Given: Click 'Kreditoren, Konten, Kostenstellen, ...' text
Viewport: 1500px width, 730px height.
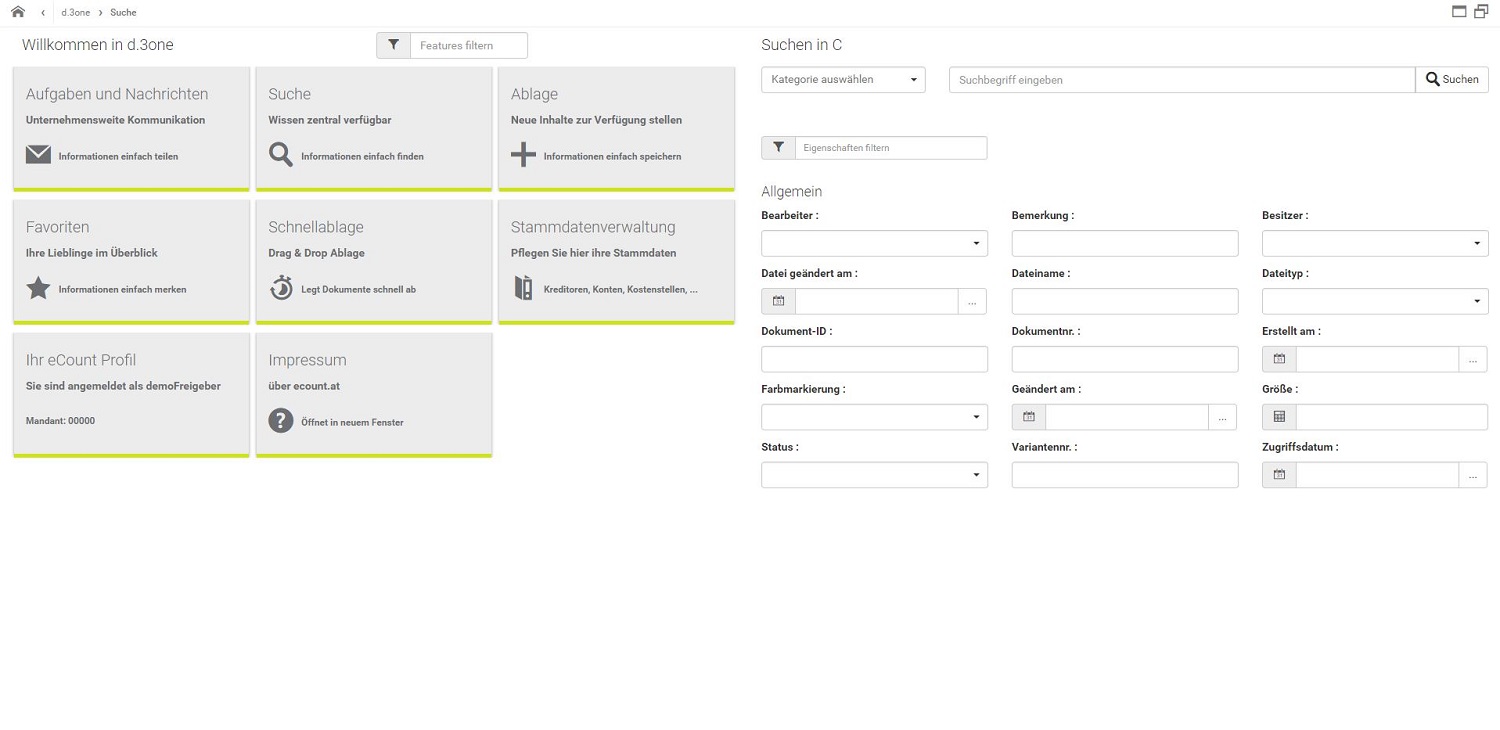Looking at the screenshot, I should [x=621, y=290].
